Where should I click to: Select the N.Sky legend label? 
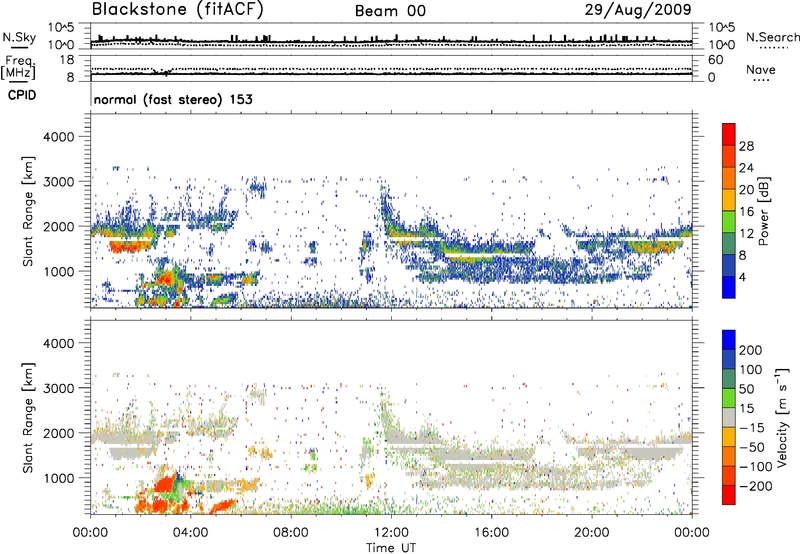point(19,37)
